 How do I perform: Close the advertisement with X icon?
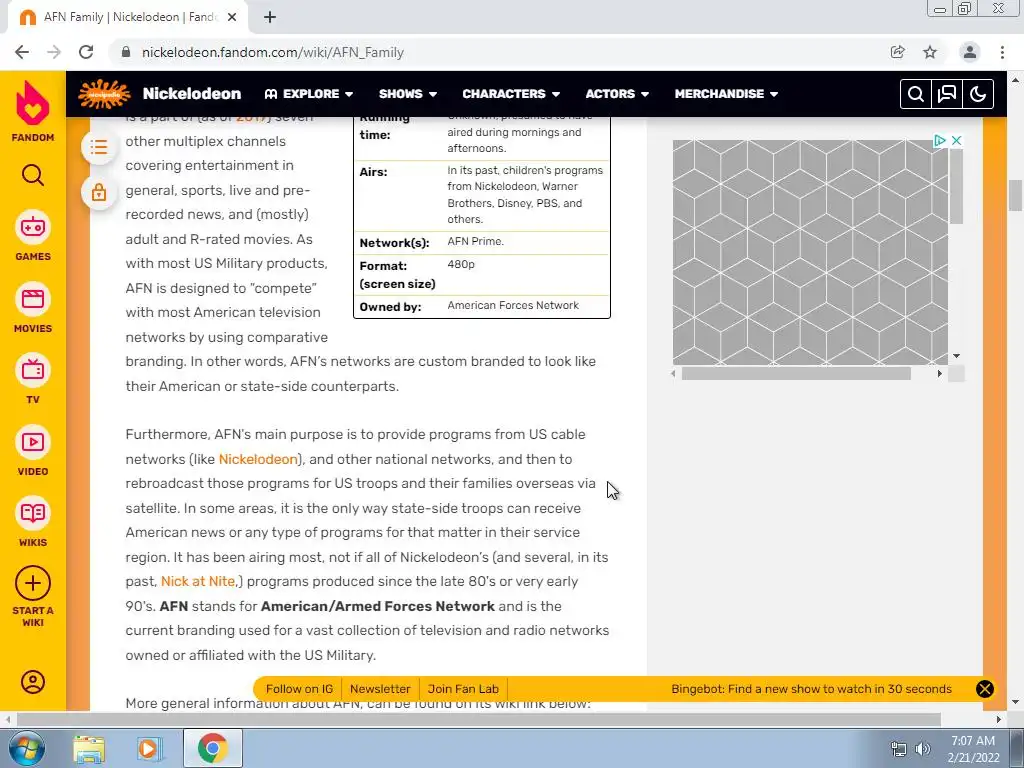coord(956,140)
